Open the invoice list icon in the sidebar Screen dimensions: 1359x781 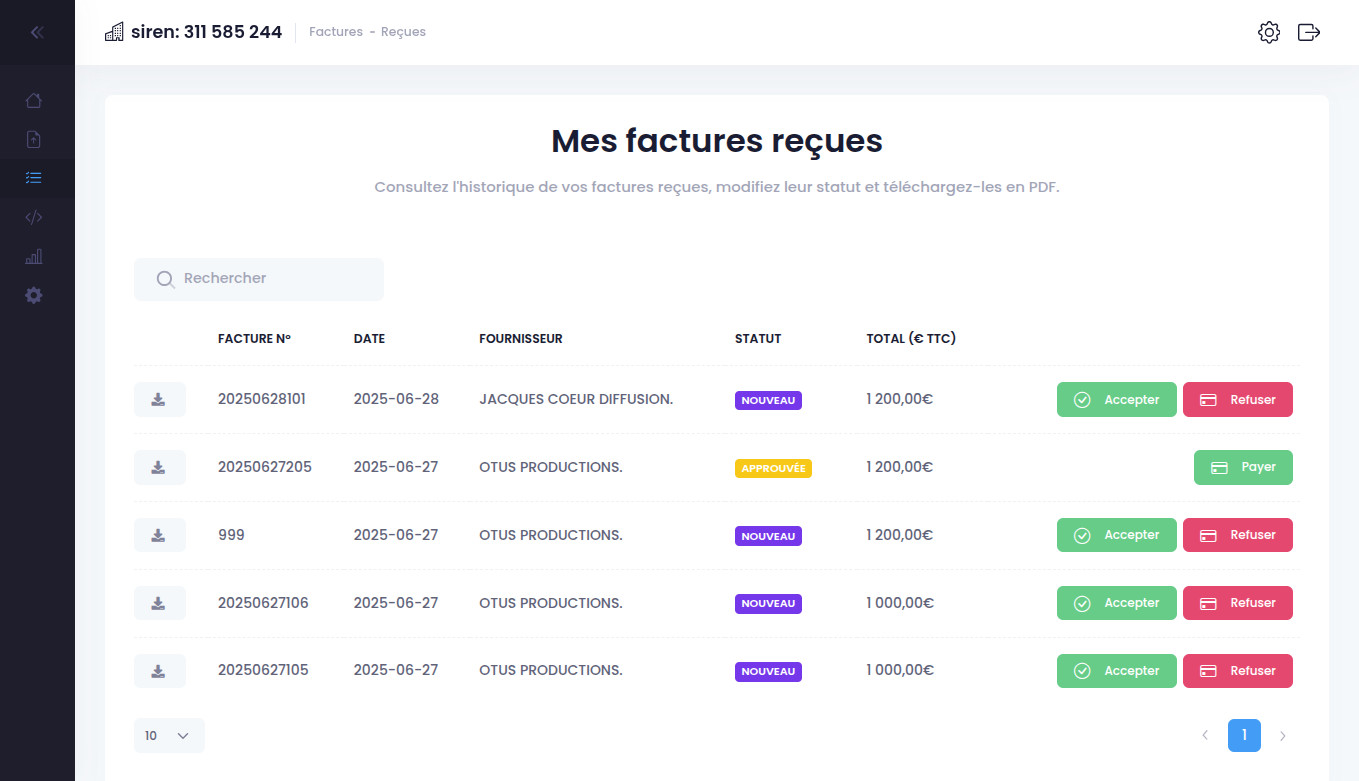[34, 177]
